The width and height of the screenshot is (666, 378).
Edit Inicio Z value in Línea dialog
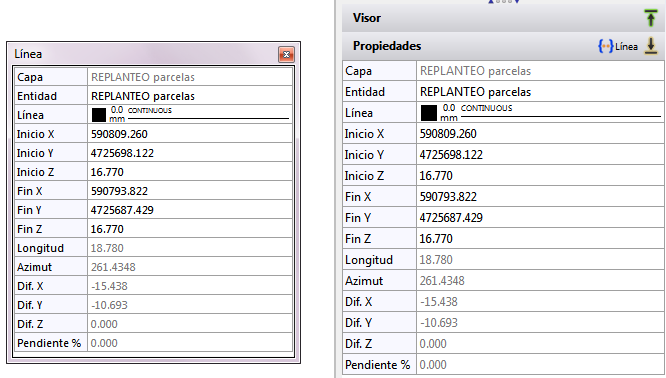(190, 172)
